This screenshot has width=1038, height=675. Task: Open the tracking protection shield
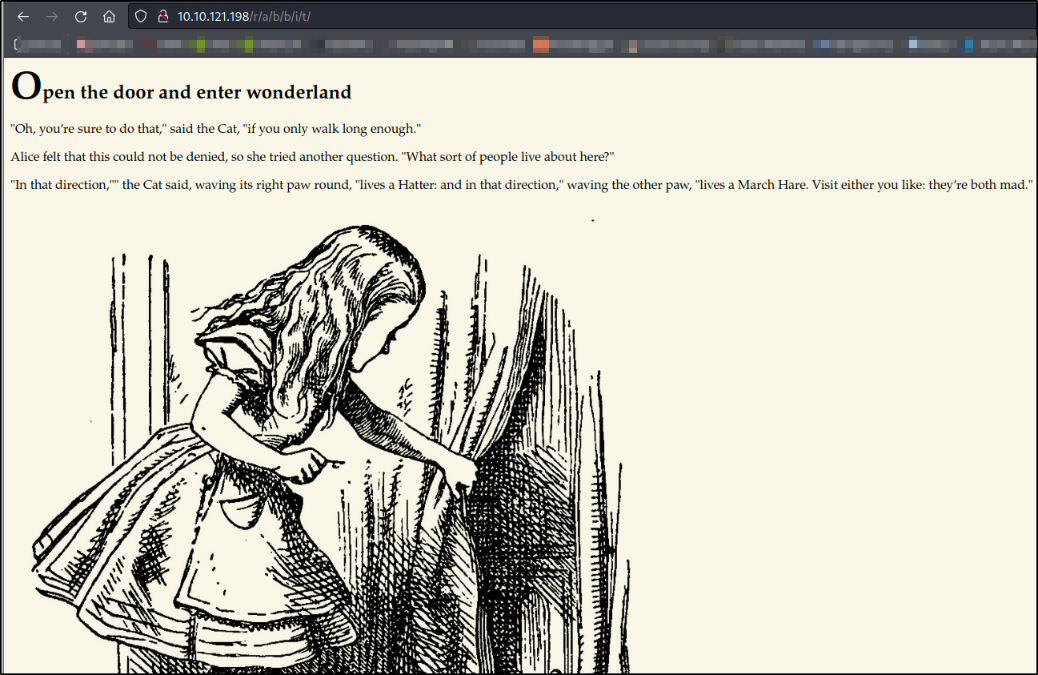(x=140, y=17)
